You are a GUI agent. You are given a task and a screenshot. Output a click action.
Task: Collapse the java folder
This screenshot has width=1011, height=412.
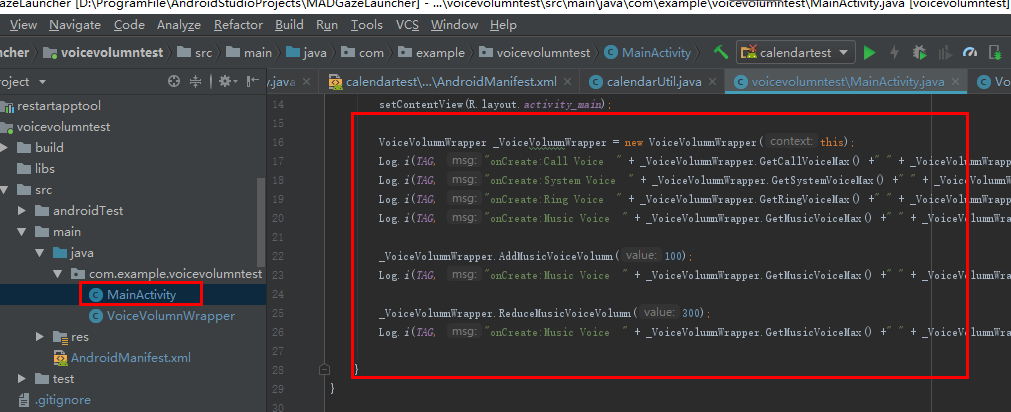pyautogui.click(x=40, y=253)
